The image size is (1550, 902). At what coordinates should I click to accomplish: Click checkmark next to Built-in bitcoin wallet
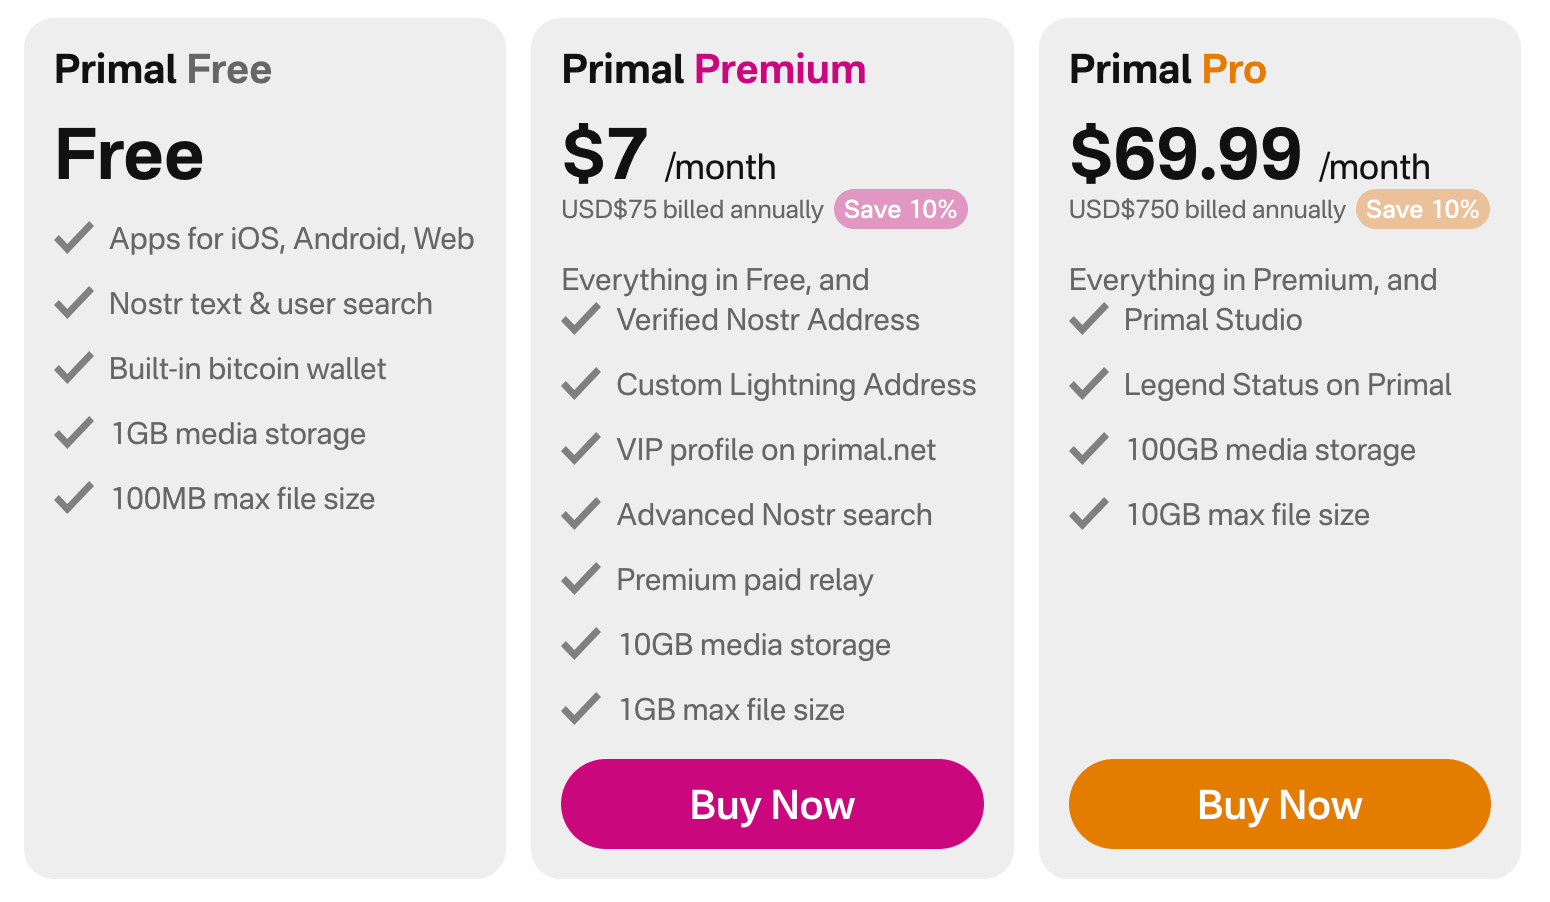74,368
